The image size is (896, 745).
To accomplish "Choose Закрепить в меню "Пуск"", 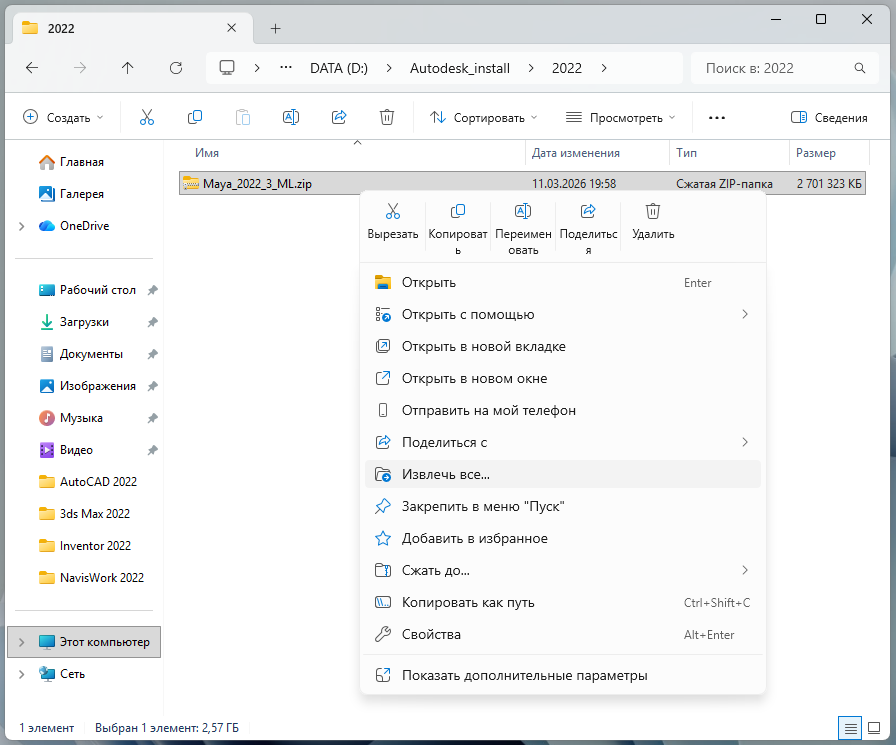I will 562,507.
